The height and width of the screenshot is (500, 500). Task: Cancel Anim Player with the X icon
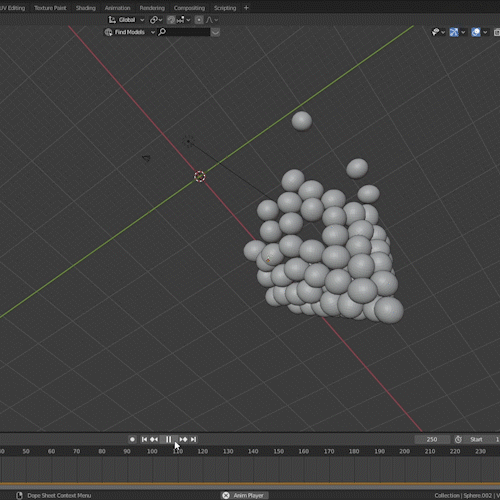226,495
